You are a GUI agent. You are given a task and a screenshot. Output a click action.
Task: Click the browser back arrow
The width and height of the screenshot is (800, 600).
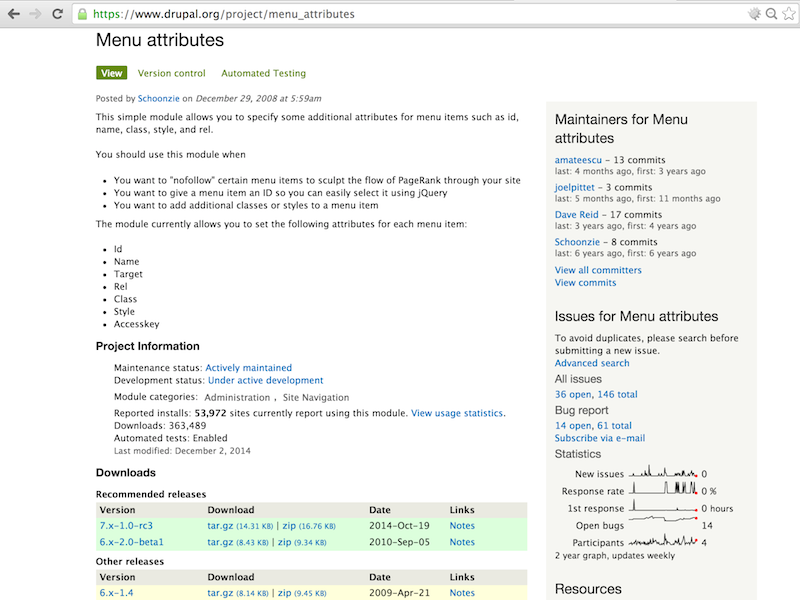(14, 14)
